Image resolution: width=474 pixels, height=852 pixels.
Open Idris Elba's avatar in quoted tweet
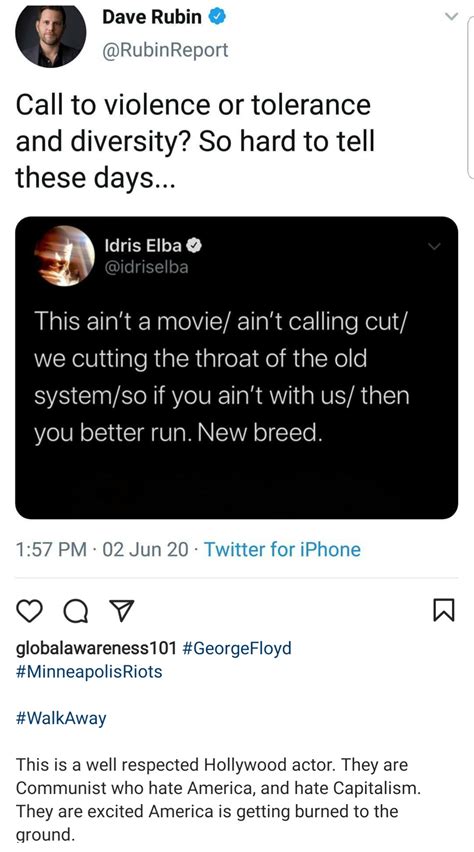[x=65, y=256]
